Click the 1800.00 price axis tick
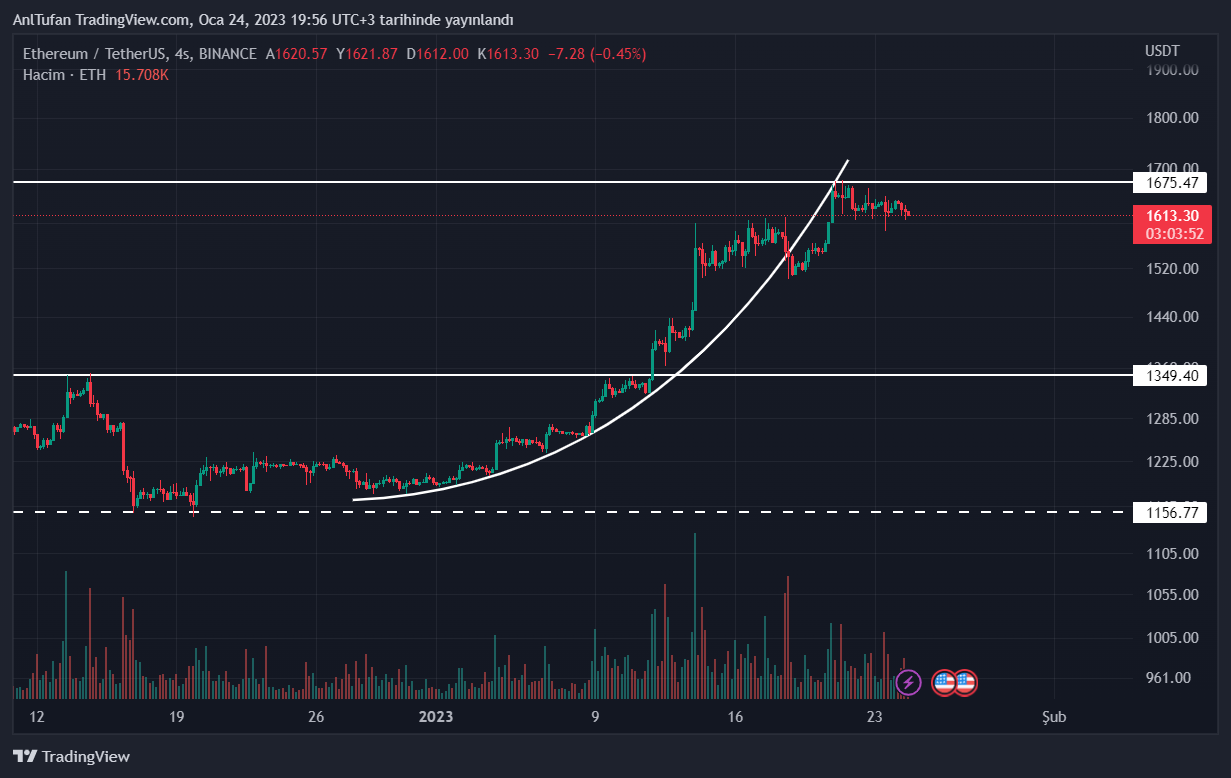The width and height of the screenshot is (1231, 778). [x=1172, y=118]
